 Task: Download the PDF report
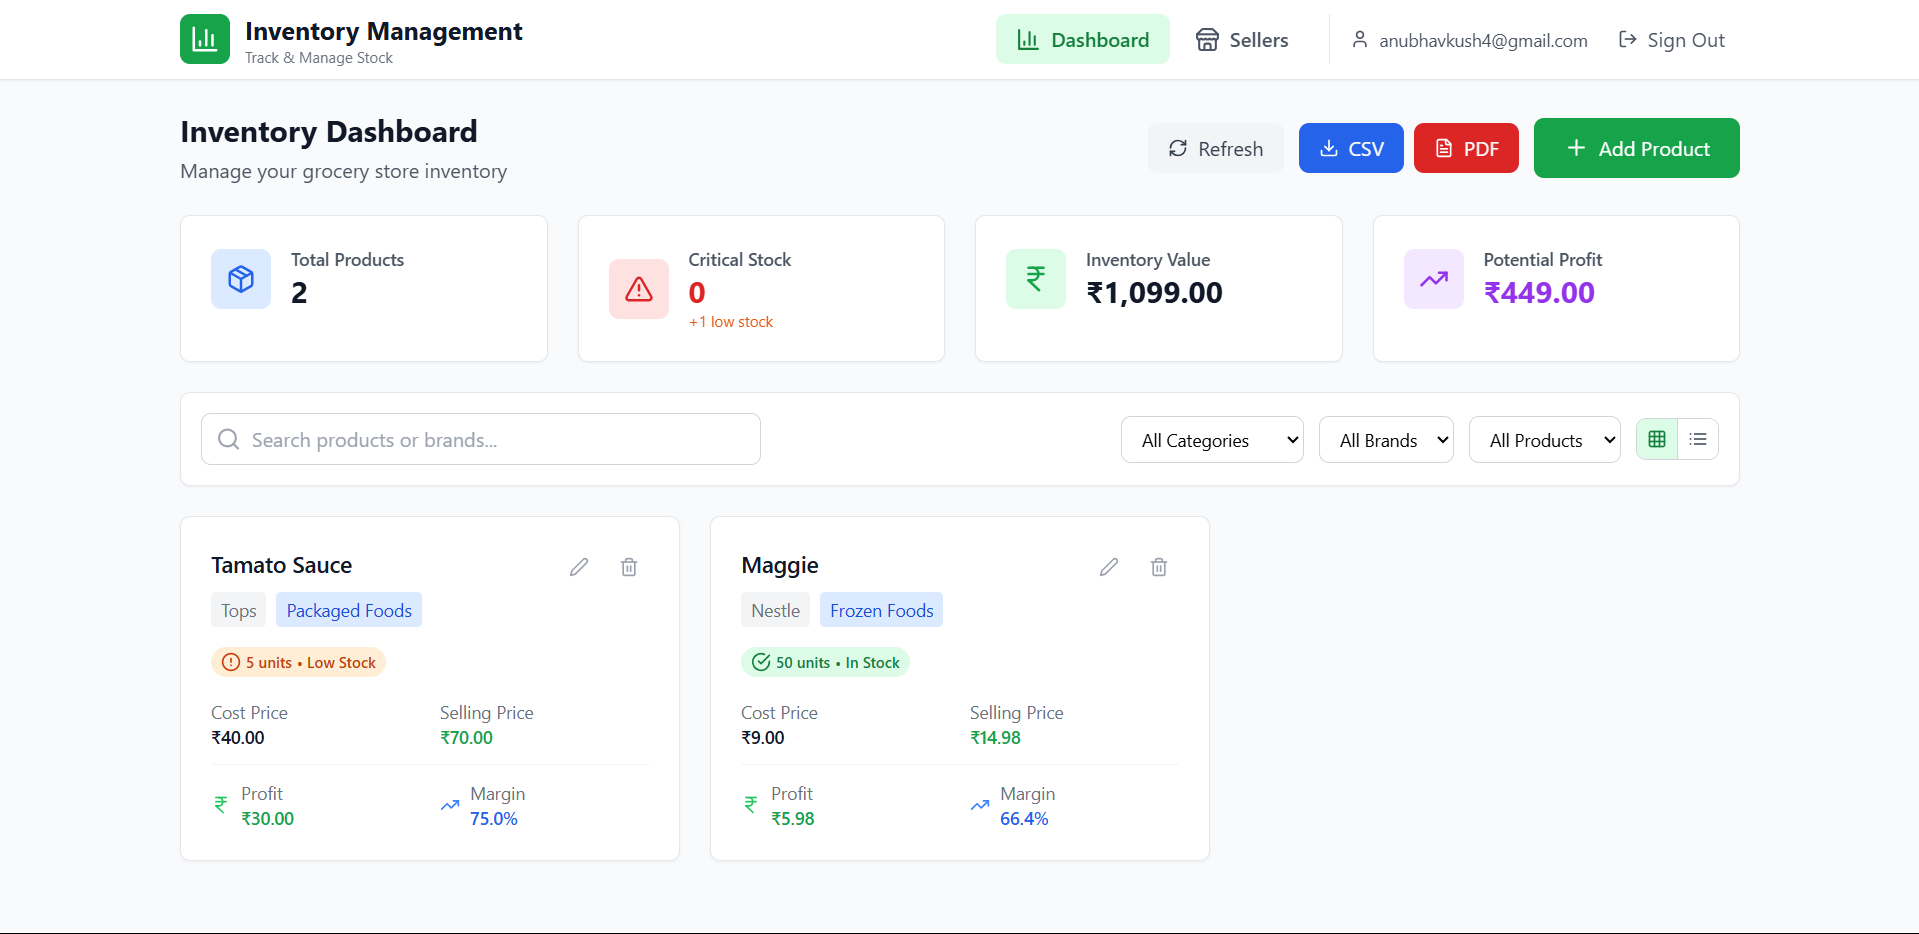tap(1466, 148)
